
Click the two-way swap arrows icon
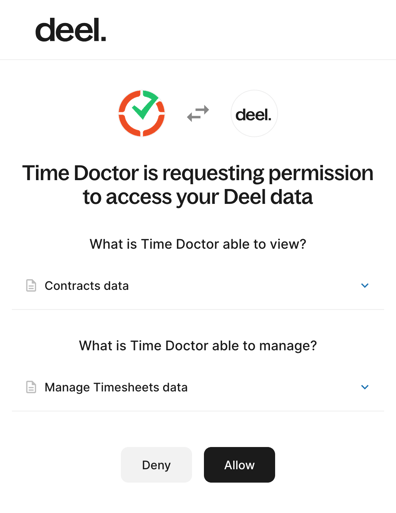pyautogui.click(x=198, y=113)
